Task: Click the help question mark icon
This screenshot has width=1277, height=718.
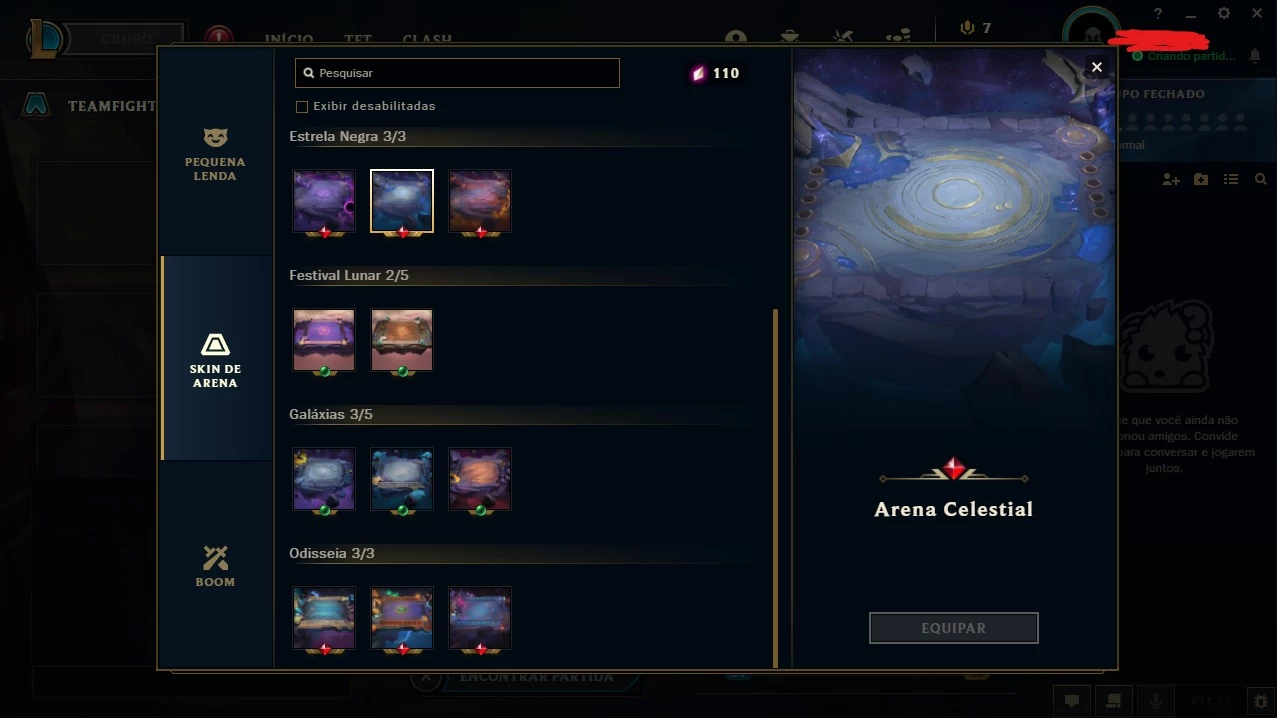Action: (x=1158, y=13)
